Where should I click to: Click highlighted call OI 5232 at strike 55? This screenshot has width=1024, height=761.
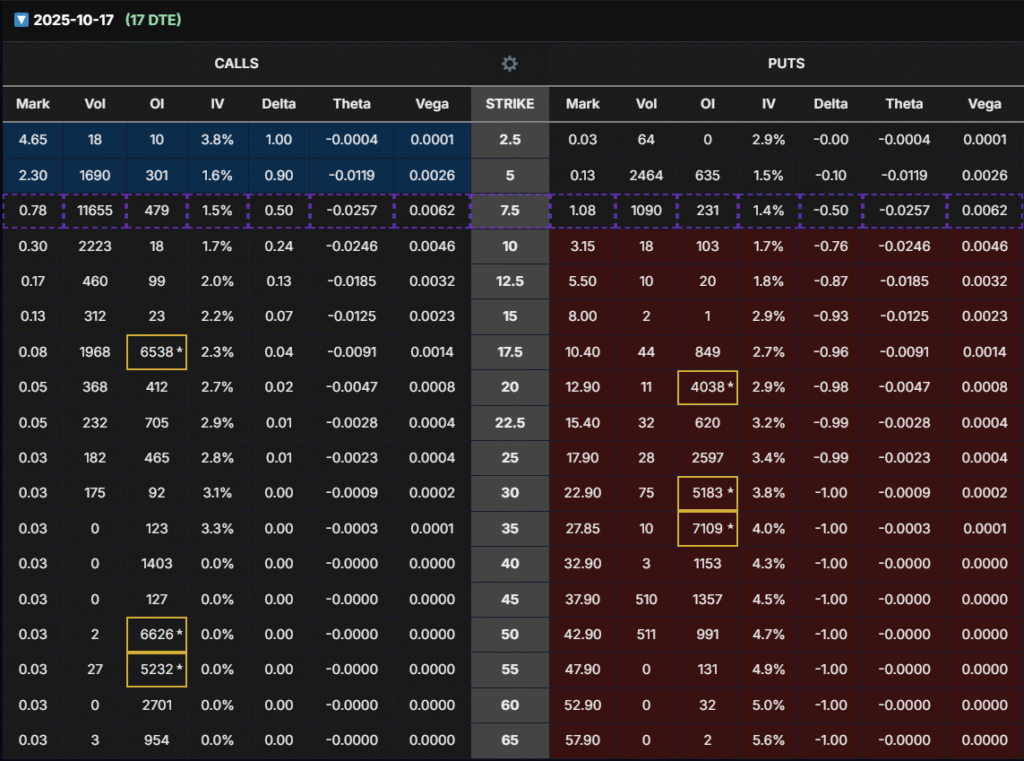pos(156,669)
